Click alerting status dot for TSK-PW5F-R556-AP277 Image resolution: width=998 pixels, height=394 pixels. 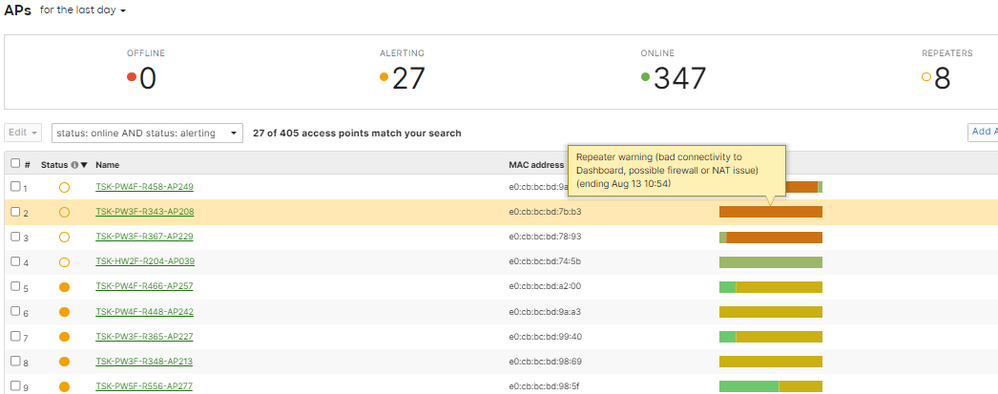pyautogui.click(x=64, y=386)
